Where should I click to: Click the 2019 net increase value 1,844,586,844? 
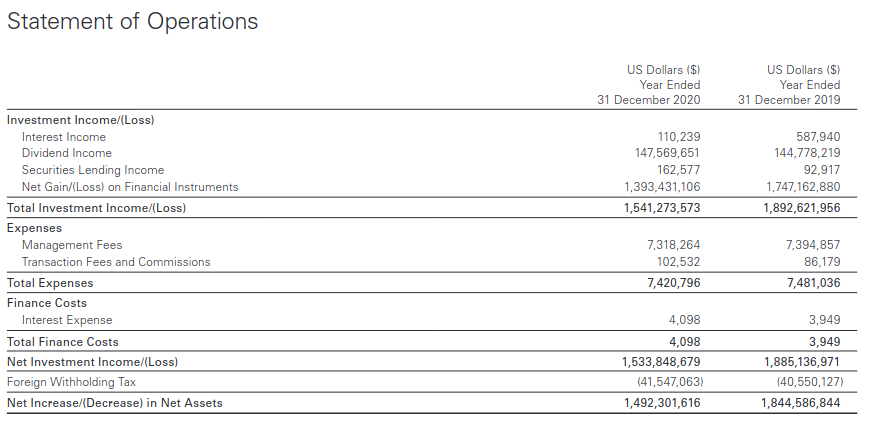tap(802, 403)
